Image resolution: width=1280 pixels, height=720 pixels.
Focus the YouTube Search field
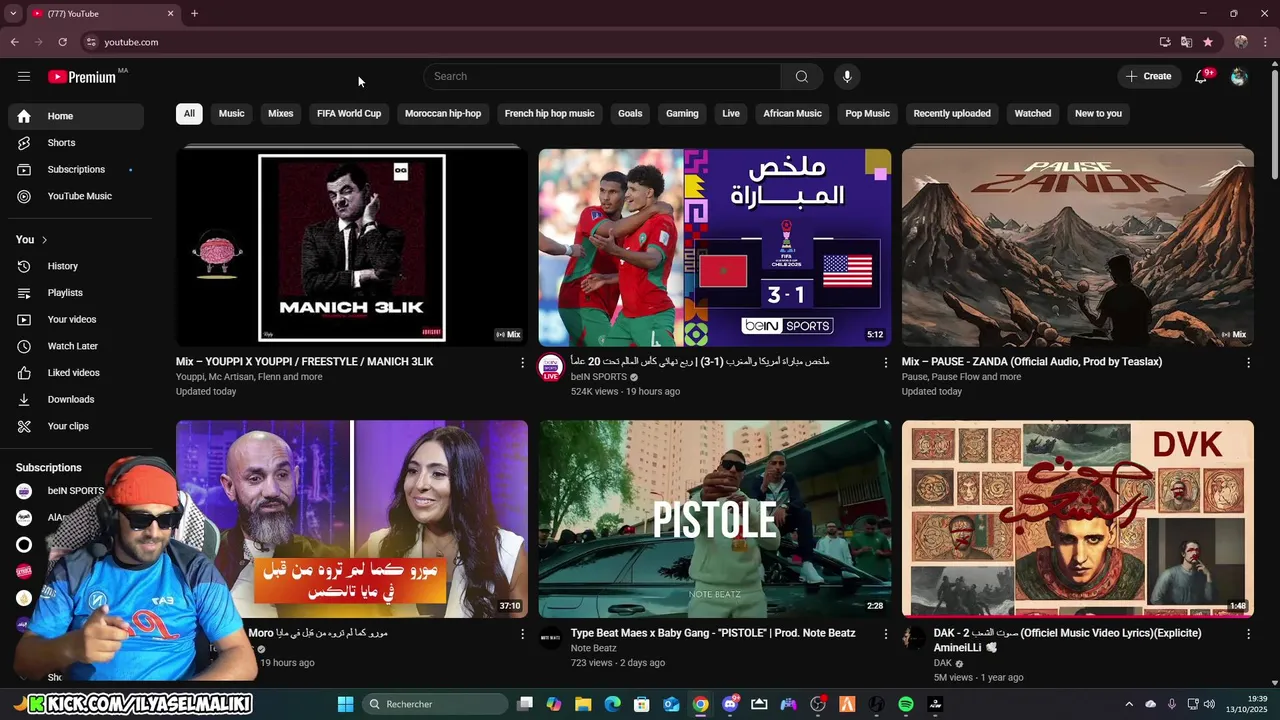click(602, 76)
